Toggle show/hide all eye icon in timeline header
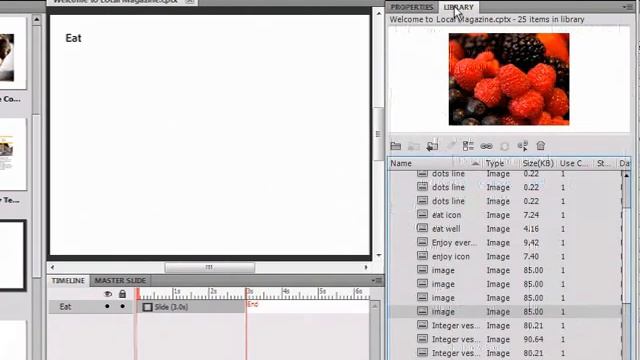This screenshot has height=360, width=640. [x=108, y=294]
